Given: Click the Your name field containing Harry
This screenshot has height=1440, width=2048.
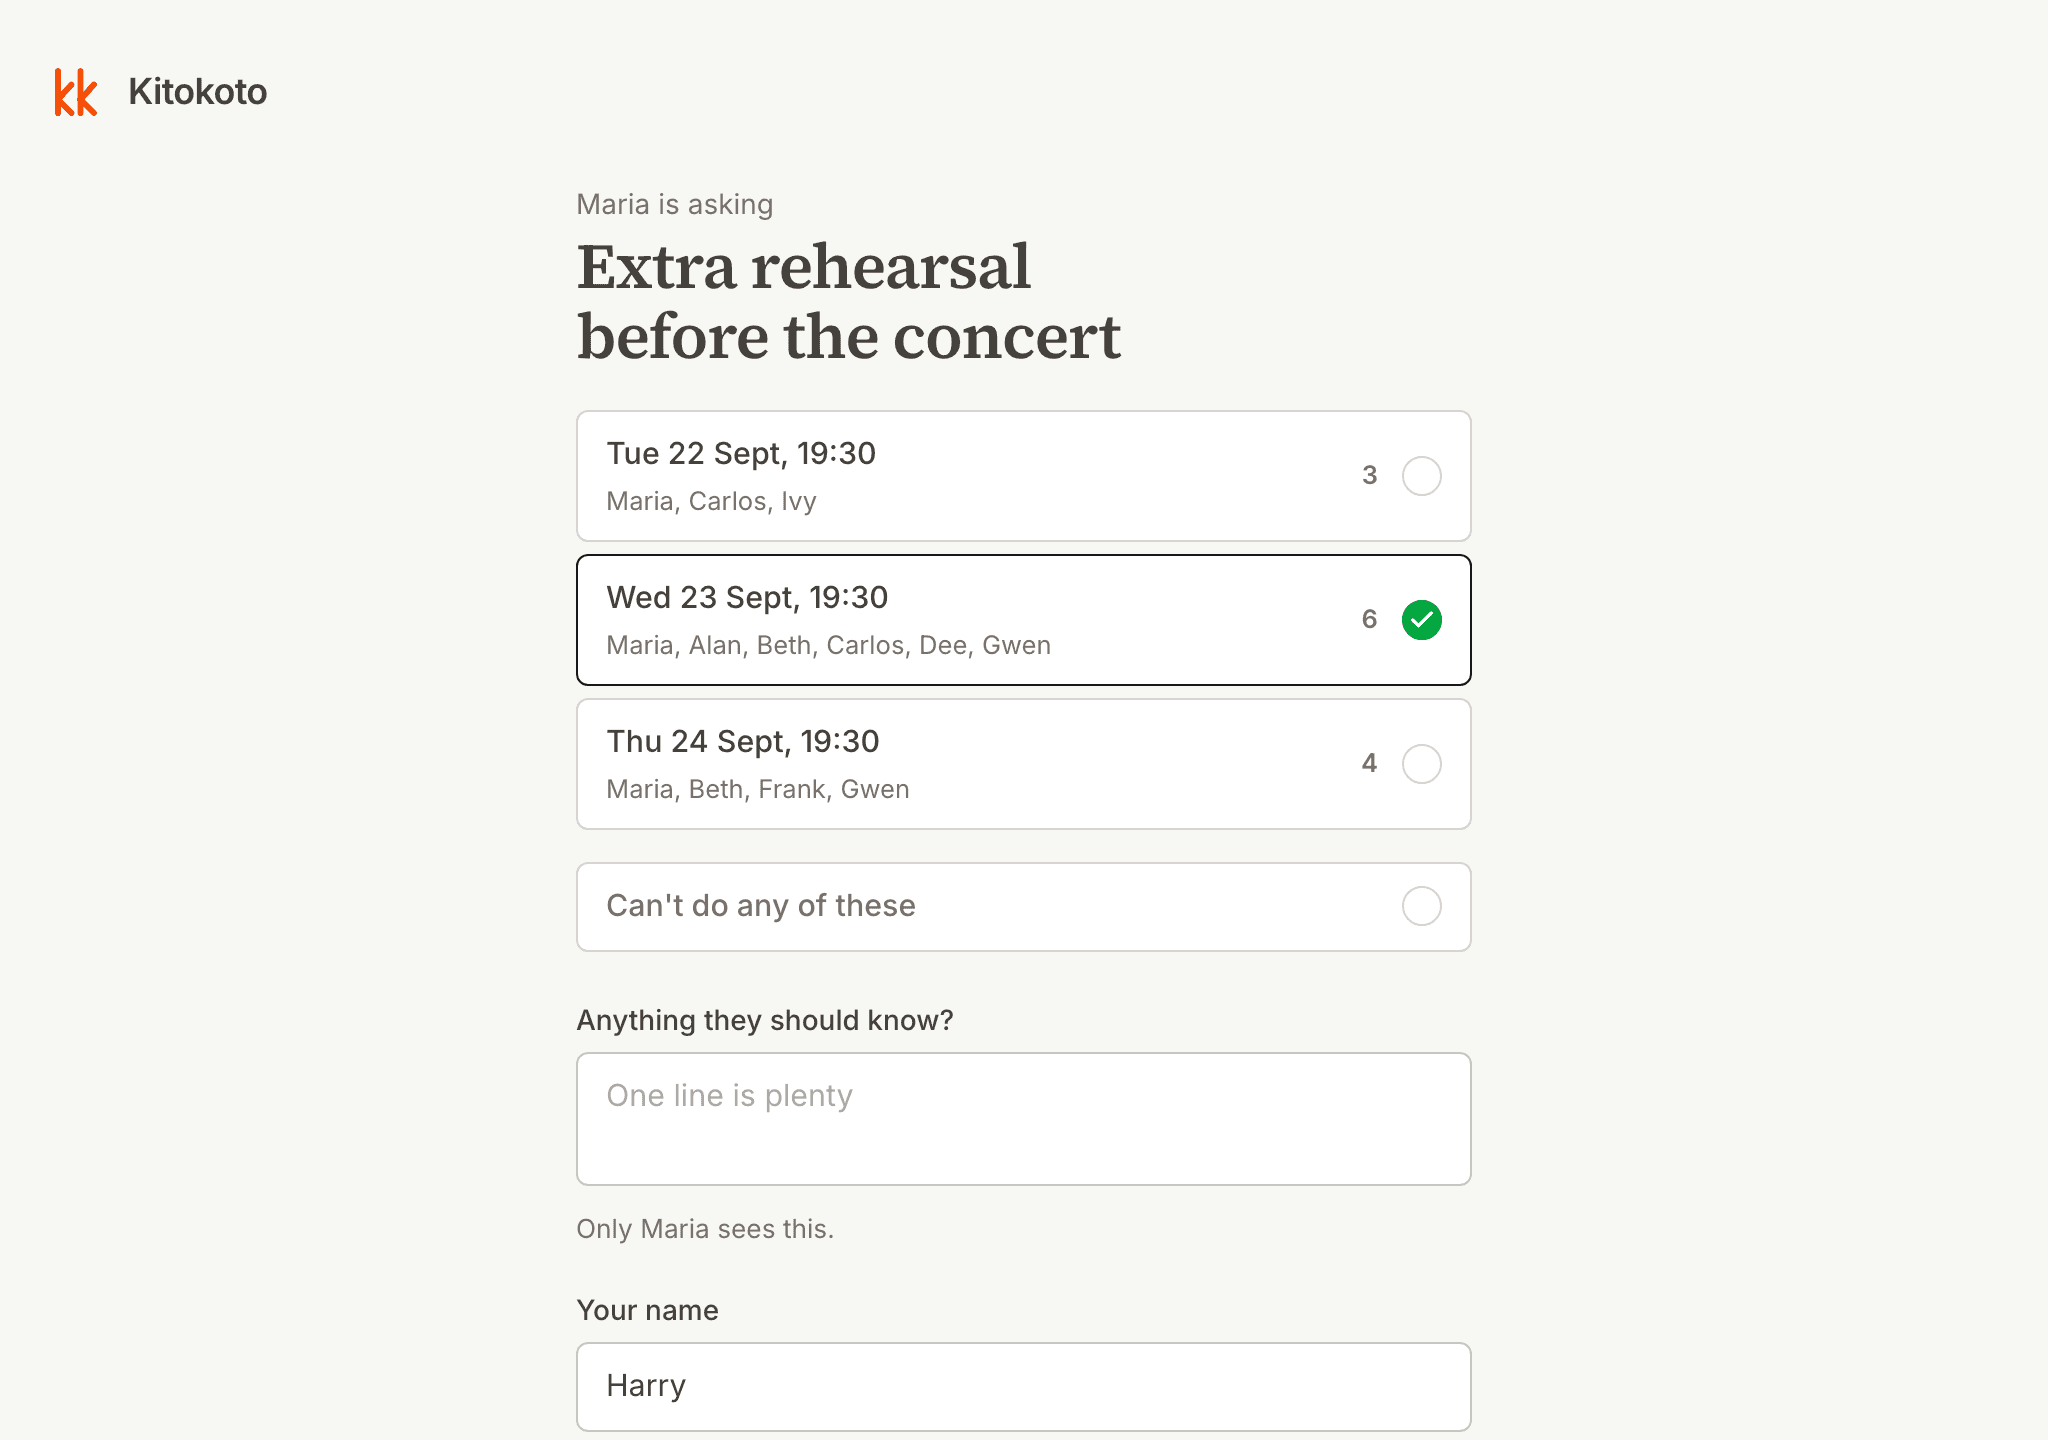Looking at the screenshot, I should click(x=1023, y=1387).
